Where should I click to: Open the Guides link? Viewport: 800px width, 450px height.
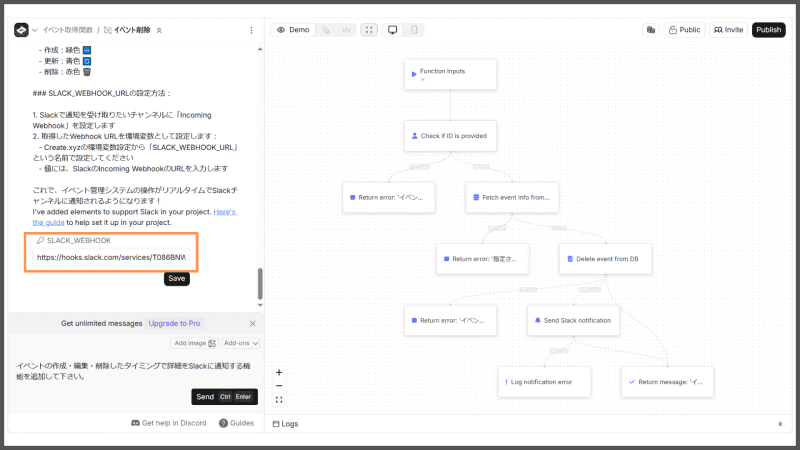[236, 423]
